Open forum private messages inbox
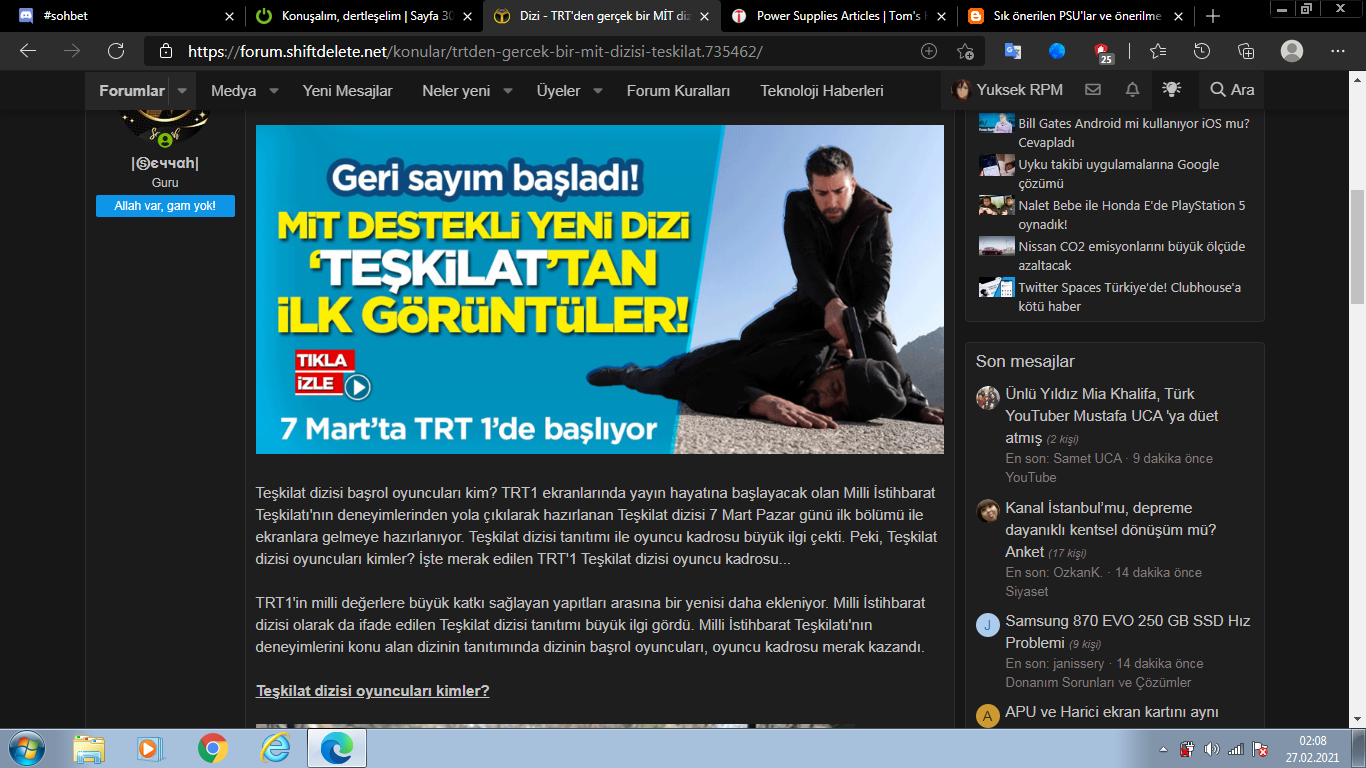The width and height of the screenshot is (1366, 768). pos(1093,90)
